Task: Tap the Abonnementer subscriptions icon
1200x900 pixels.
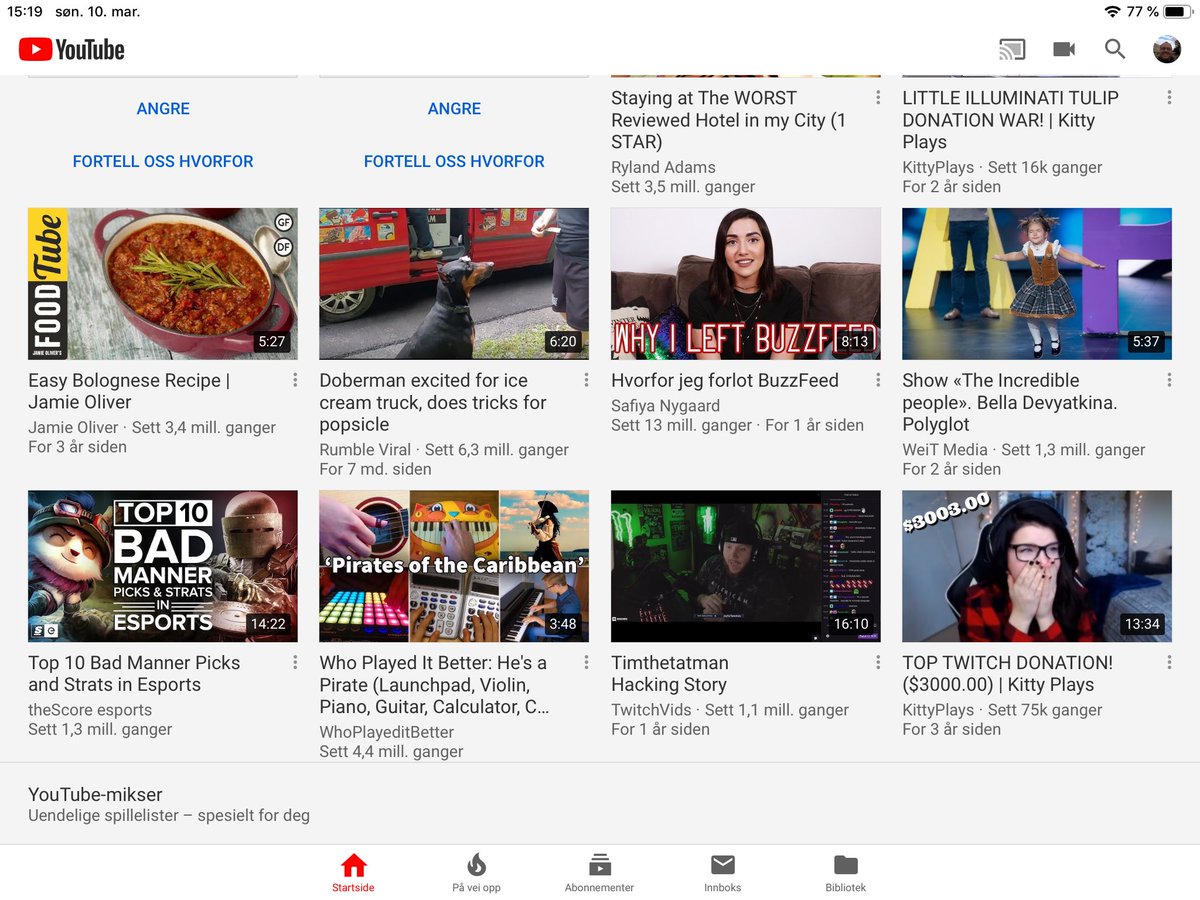Action: [599, 865]
